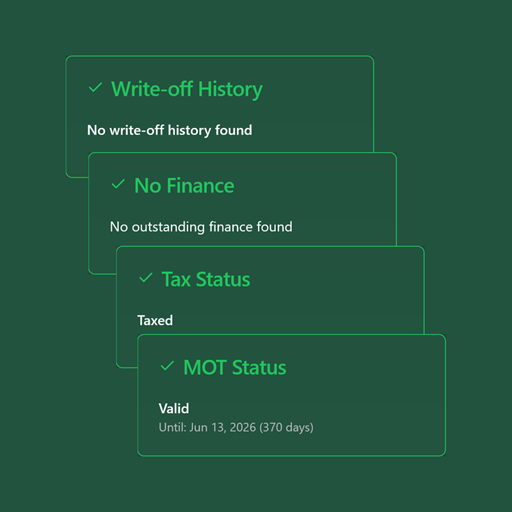Open the Tax Status card
The width and height of the screenshot is (512, 512).
pyautogui.click(x=270, y=290)
